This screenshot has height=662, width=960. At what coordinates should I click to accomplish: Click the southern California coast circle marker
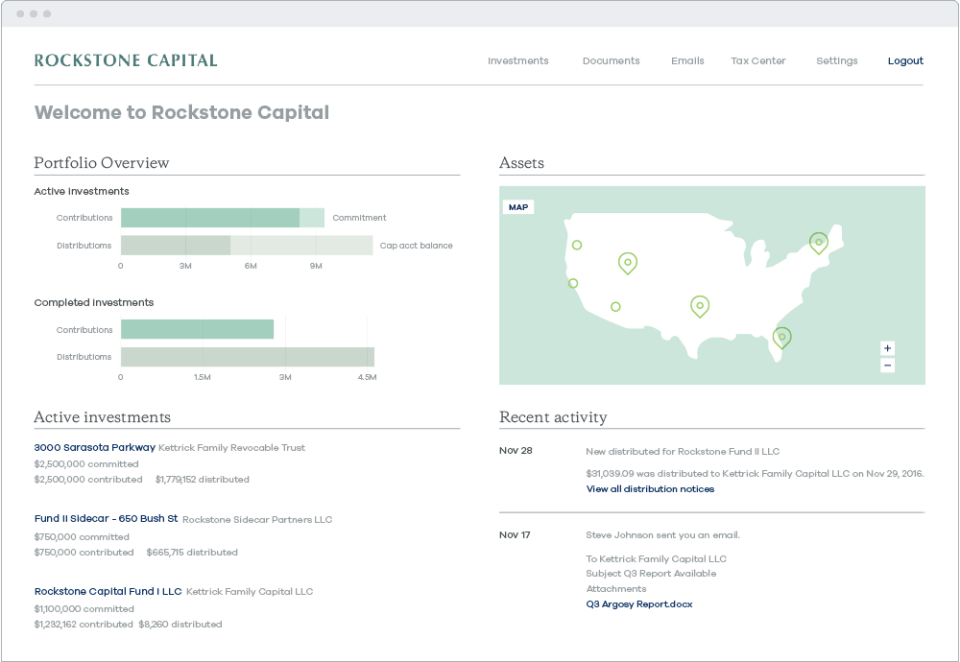[x=573, y=284]
